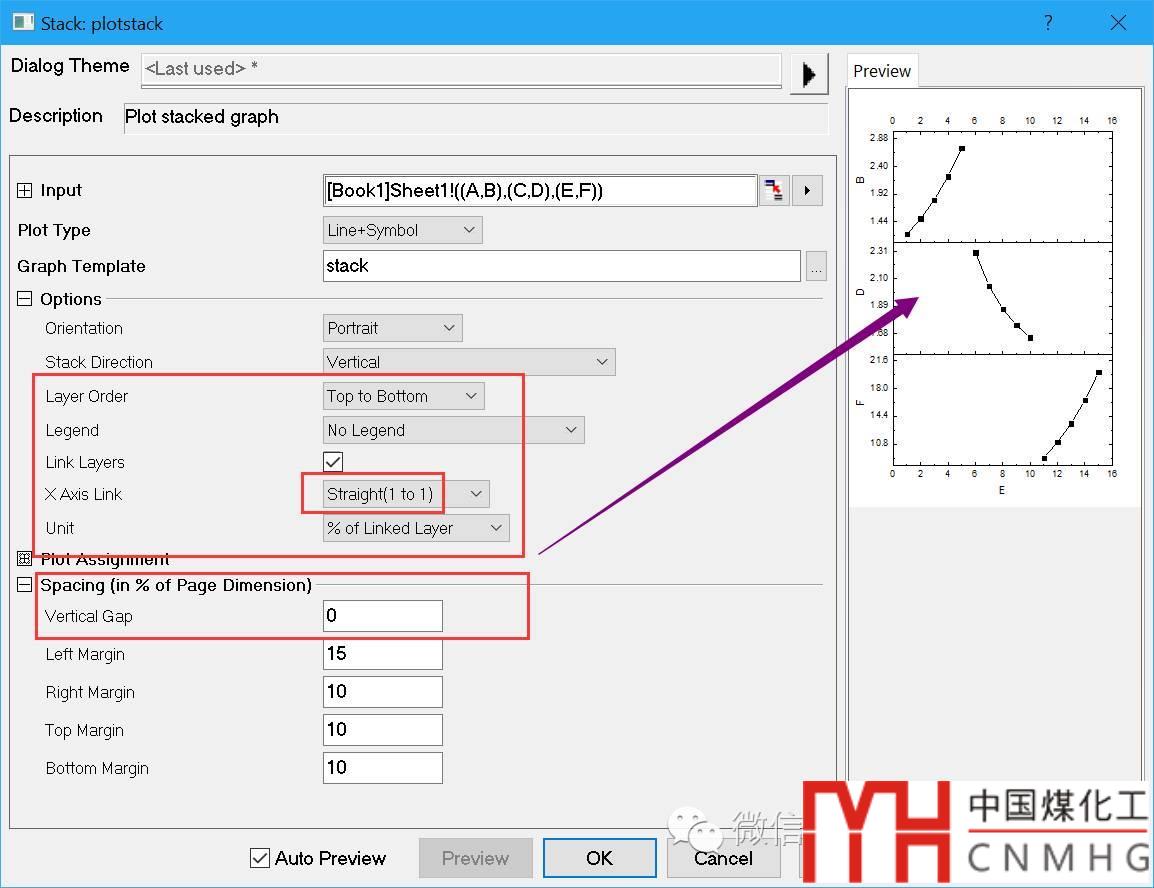Open the Layer Order dropdown
The height and width of the screenshot is (888, 1154).
[x=403, y=396]
